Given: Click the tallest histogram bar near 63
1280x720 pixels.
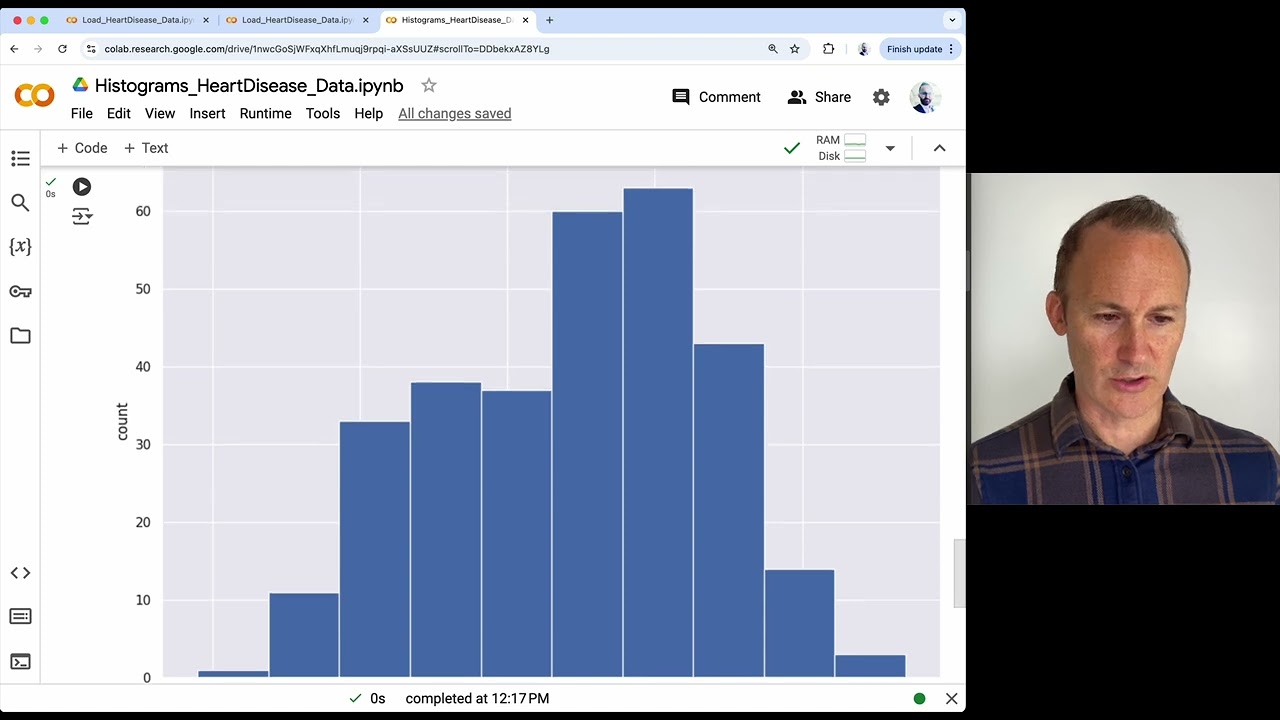Looking at the screenshot, I should 658,433.
